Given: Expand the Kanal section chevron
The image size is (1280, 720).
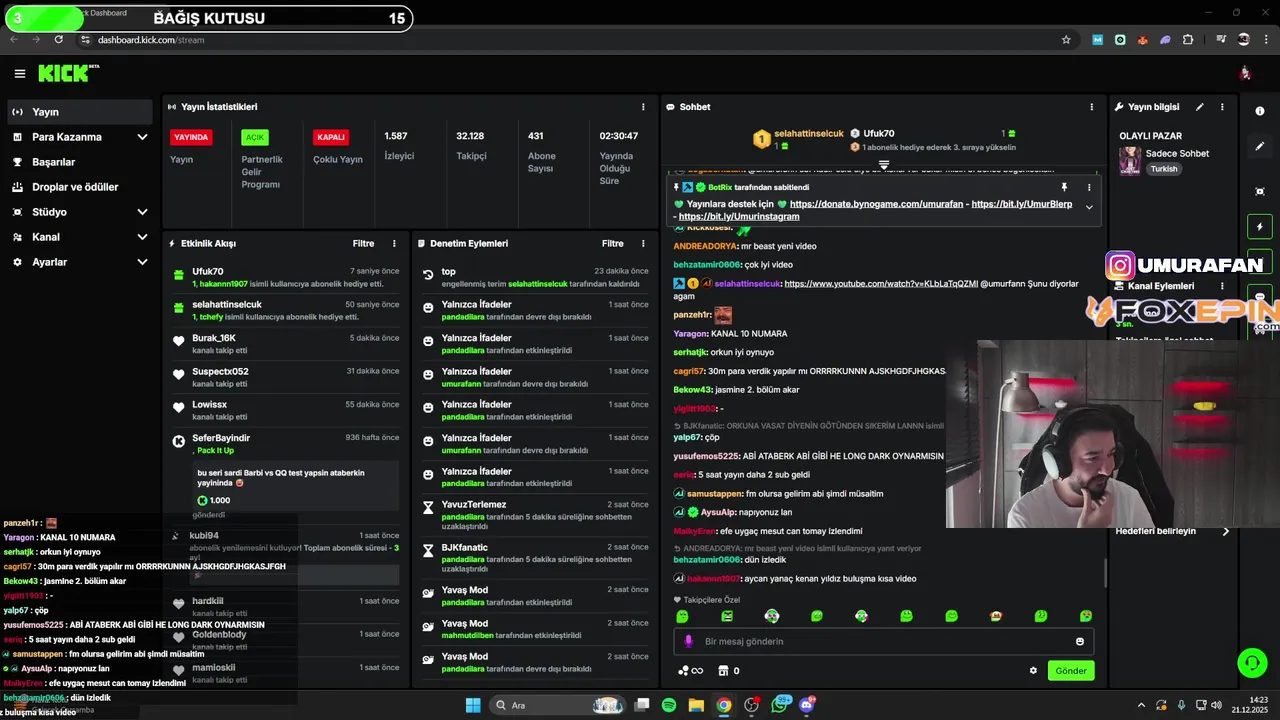Looking at the screenshot, I should 142,237.
